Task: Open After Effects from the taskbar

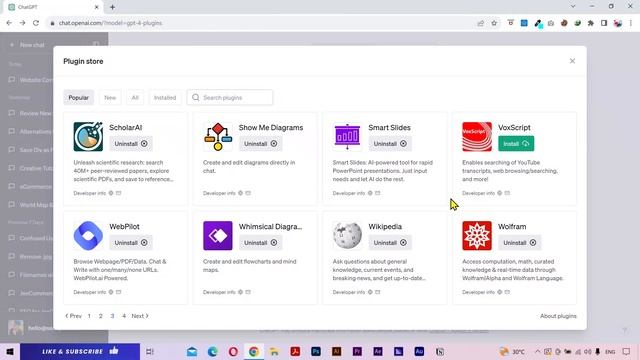Action: click(378, 351)
